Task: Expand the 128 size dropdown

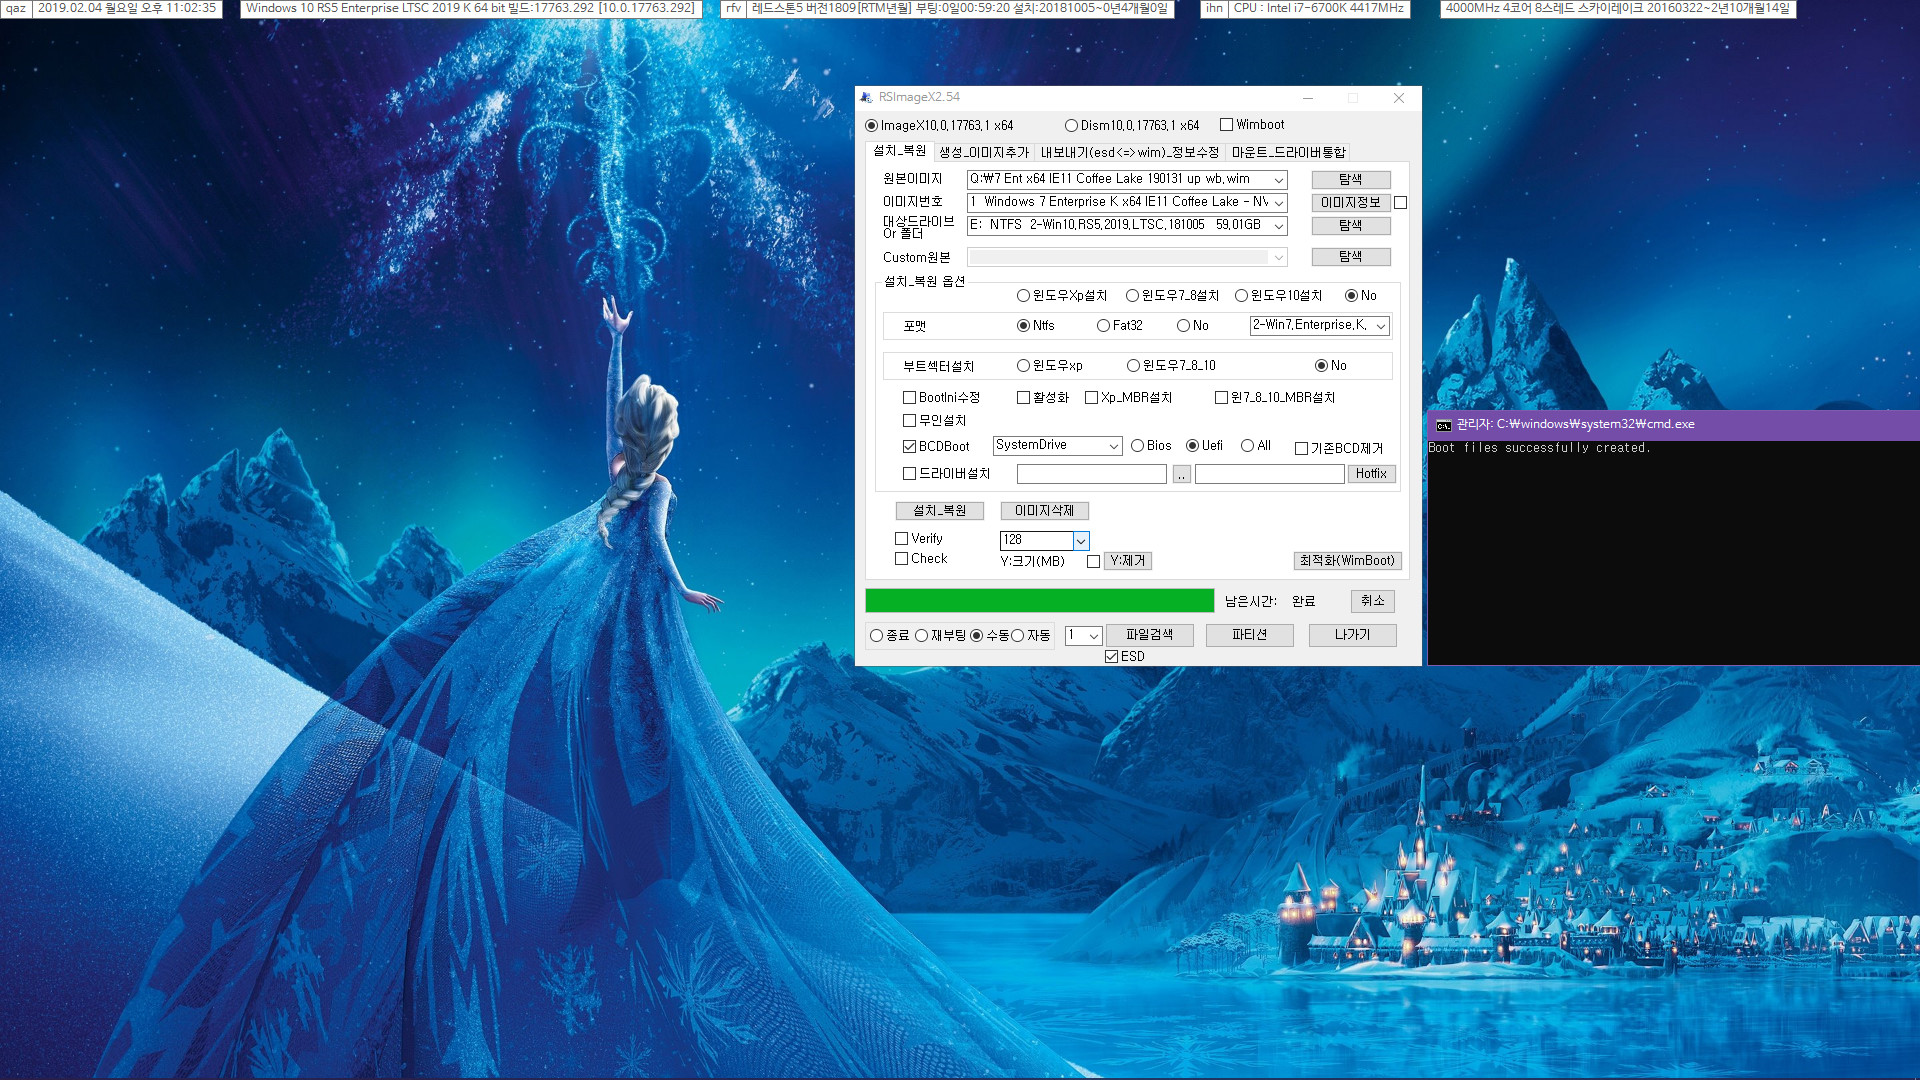Action: (1081, 541)
